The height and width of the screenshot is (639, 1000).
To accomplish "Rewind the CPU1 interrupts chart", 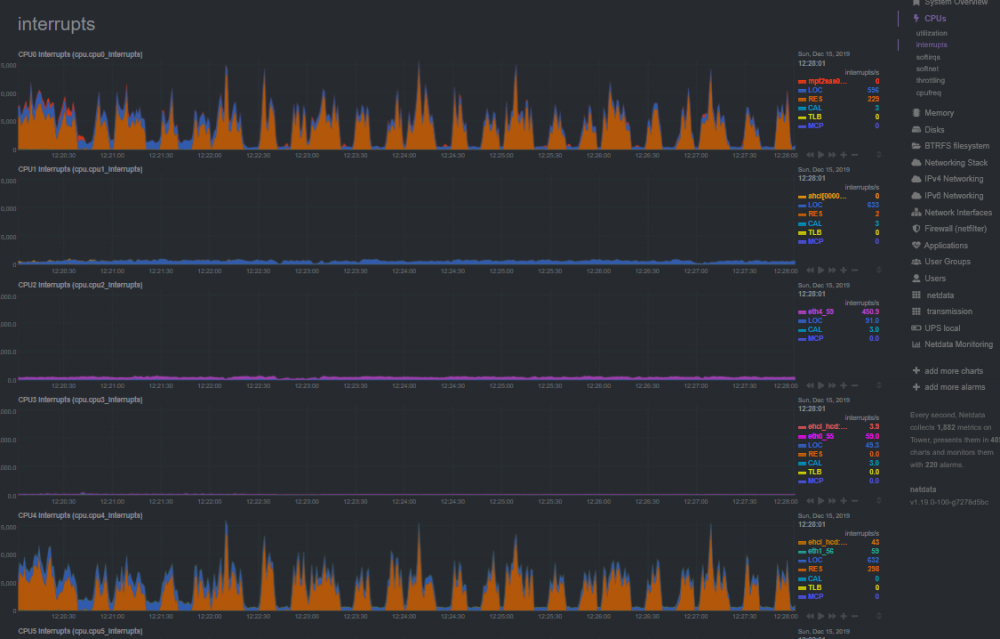I will [x=810, y=270].
